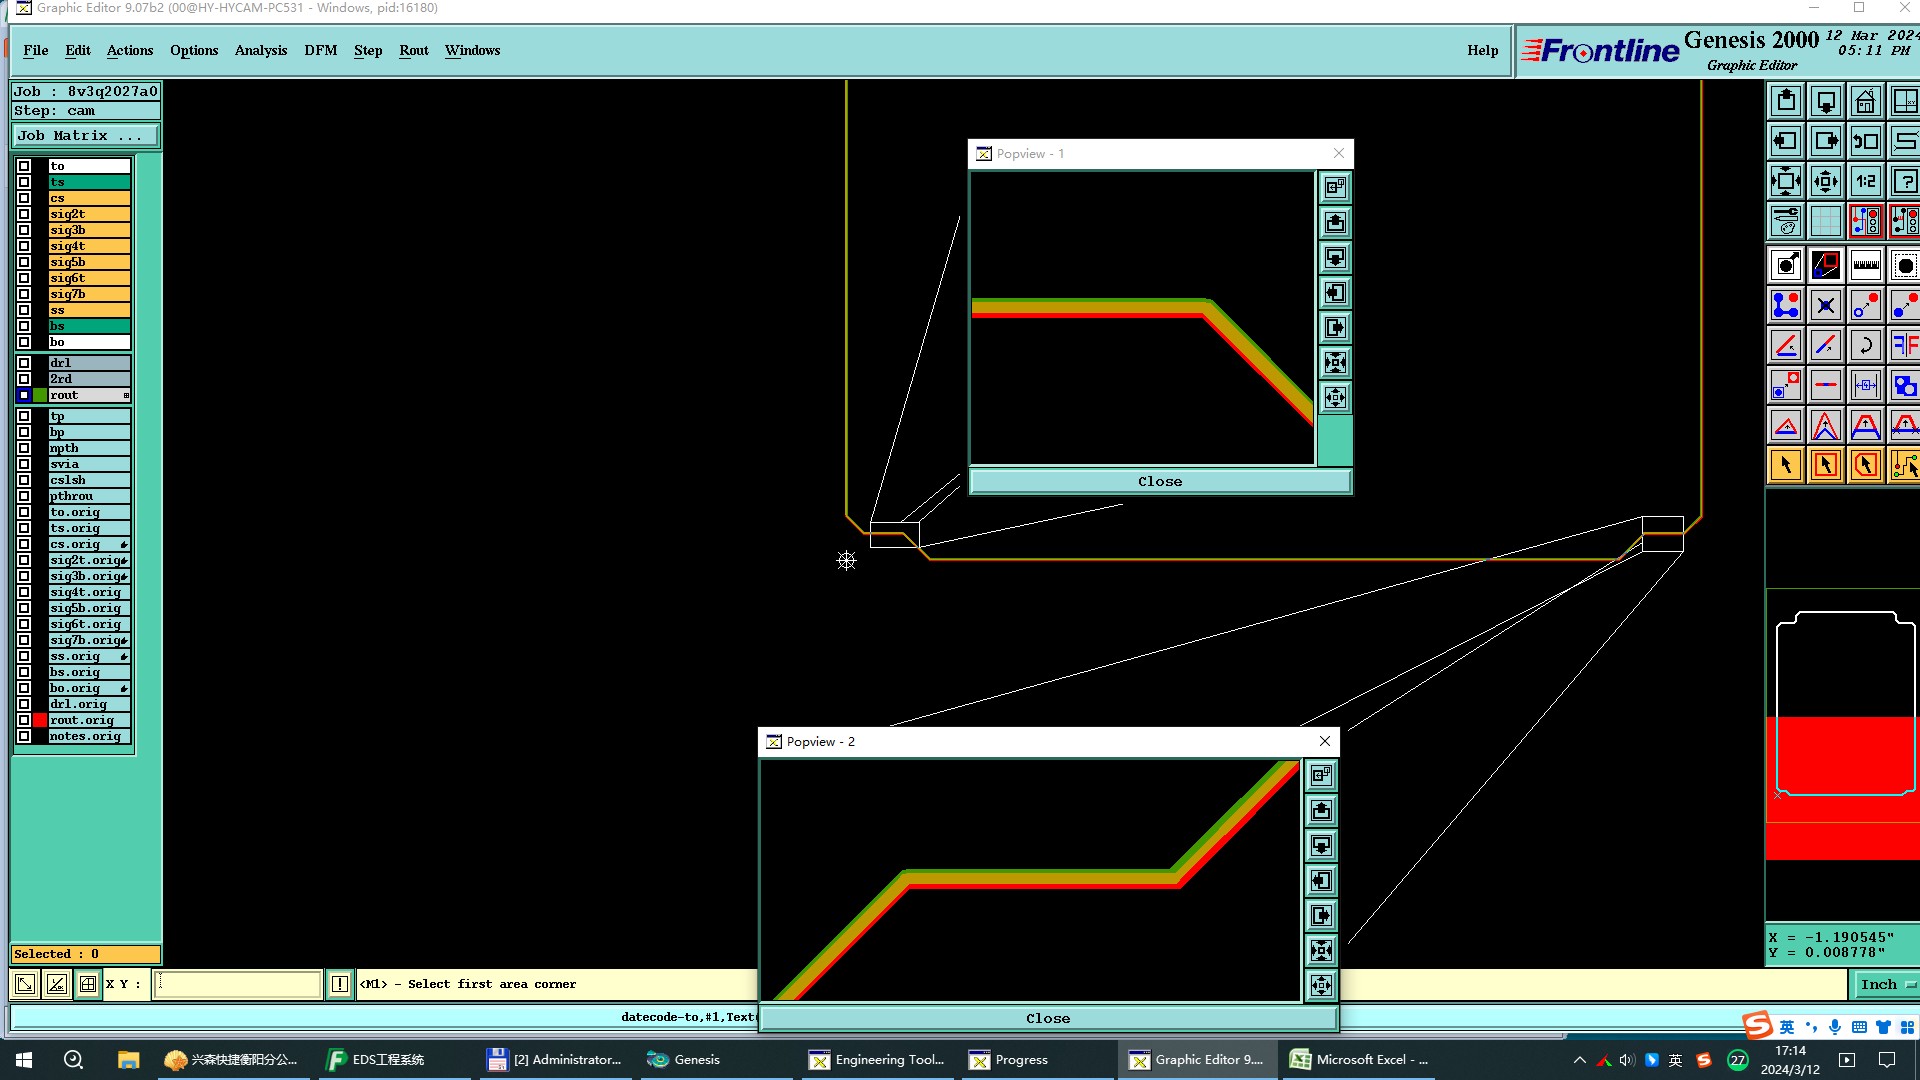
Task: Select the ruler measure tool icon
Action: [1865, 265]
